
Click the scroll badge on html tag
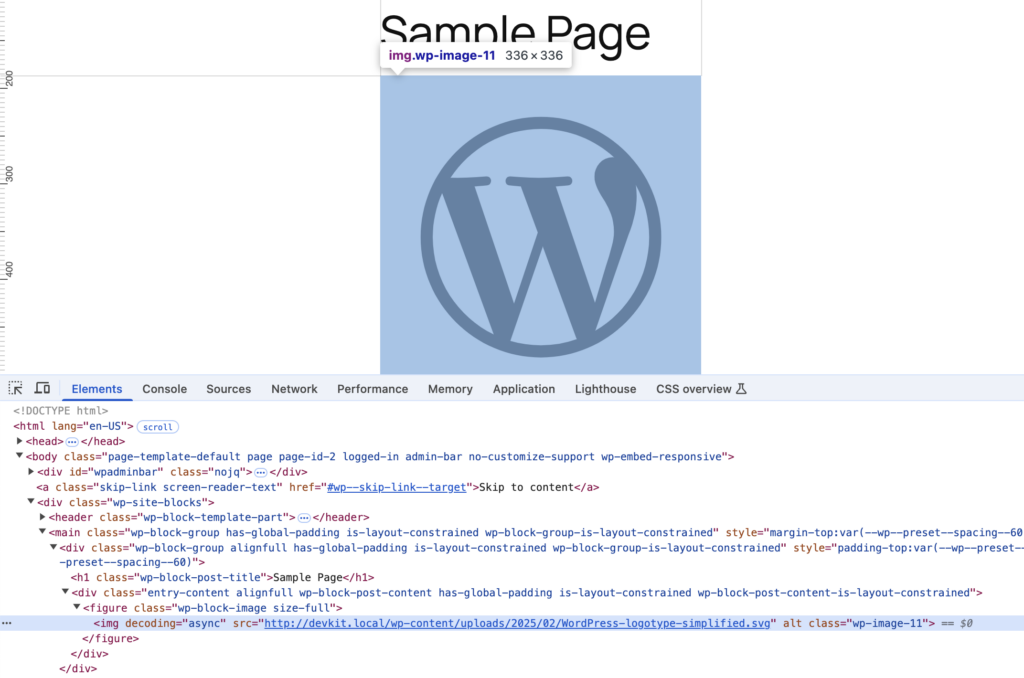158,427
